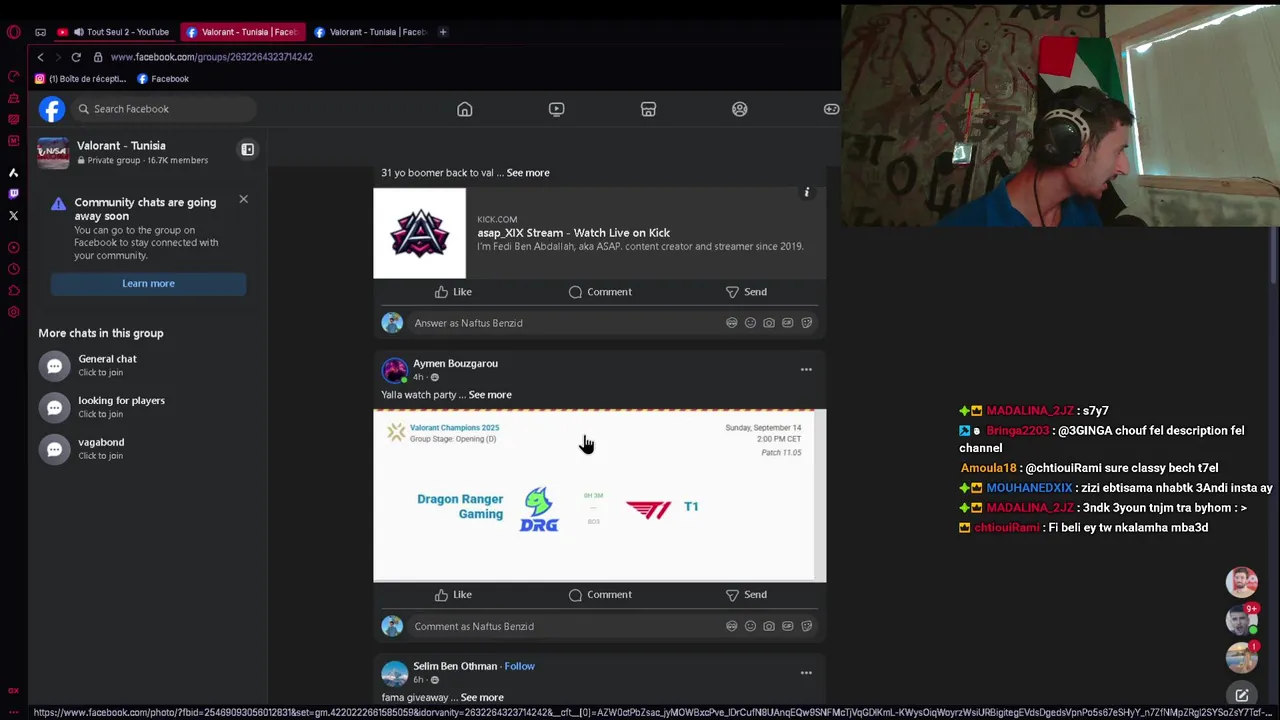The width and height of the screenshot is (1280, 720).
Task: Click the Facebook logo home icon
Action: (52, 109)
